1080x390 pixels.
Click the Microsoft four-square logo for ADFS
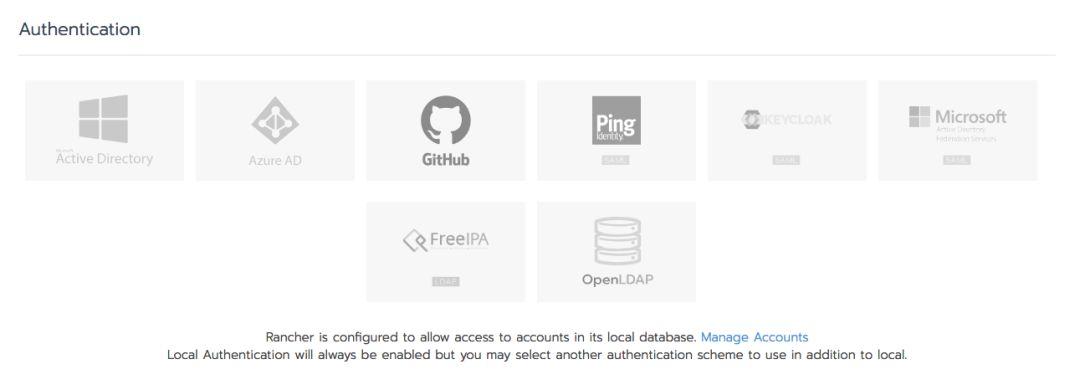919,116
